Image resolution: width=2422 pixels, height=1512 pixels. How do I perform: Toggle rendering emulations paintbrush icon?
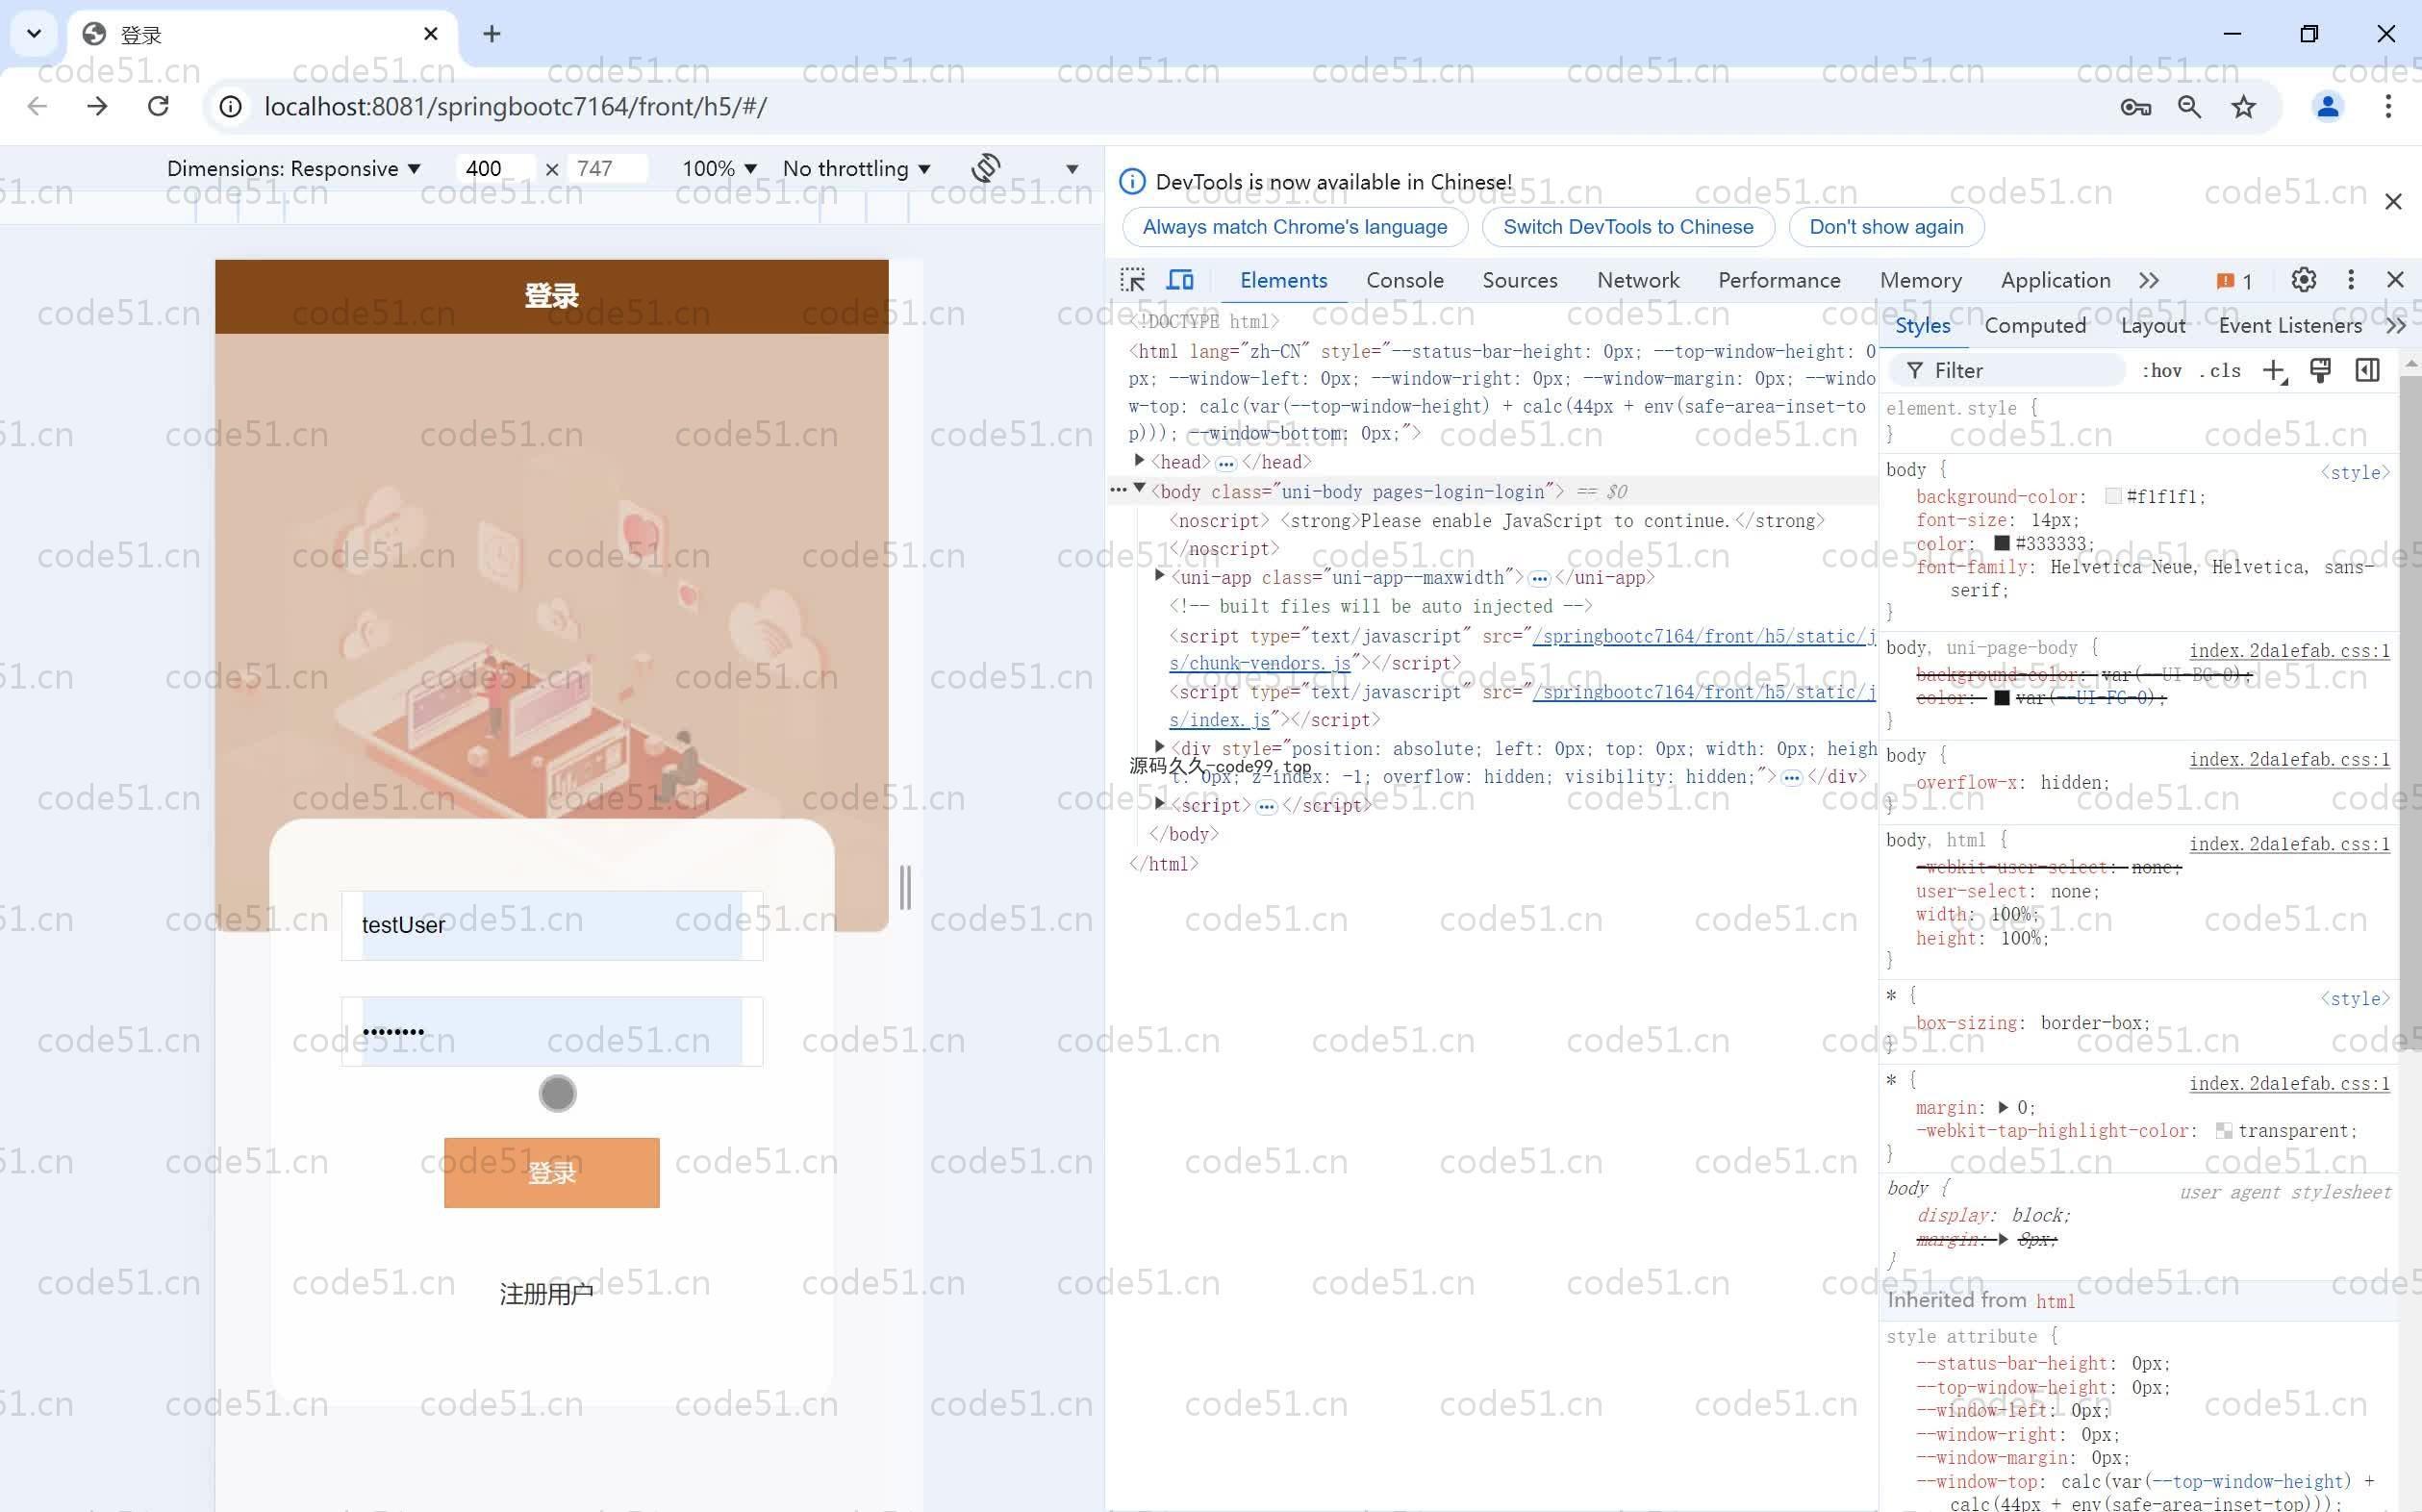click(2321, 371)
